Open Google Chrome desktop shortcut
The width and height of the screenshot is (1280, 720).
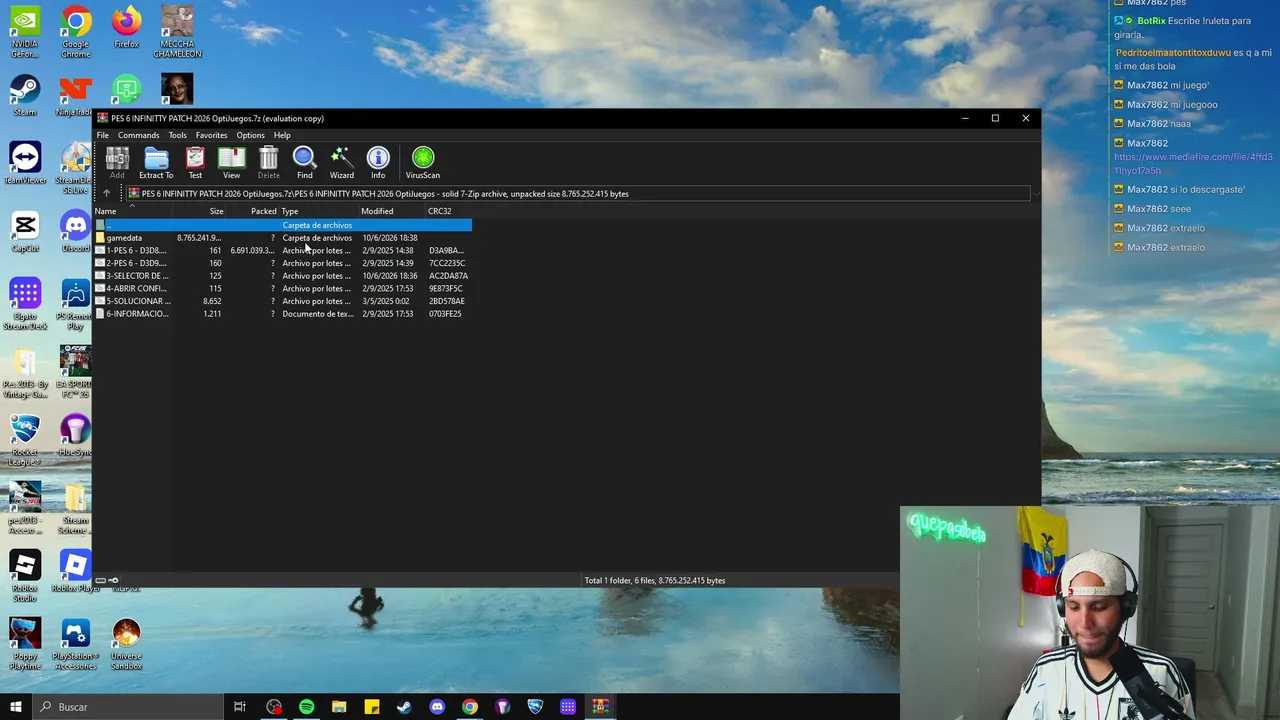click(x=75, y=32)
